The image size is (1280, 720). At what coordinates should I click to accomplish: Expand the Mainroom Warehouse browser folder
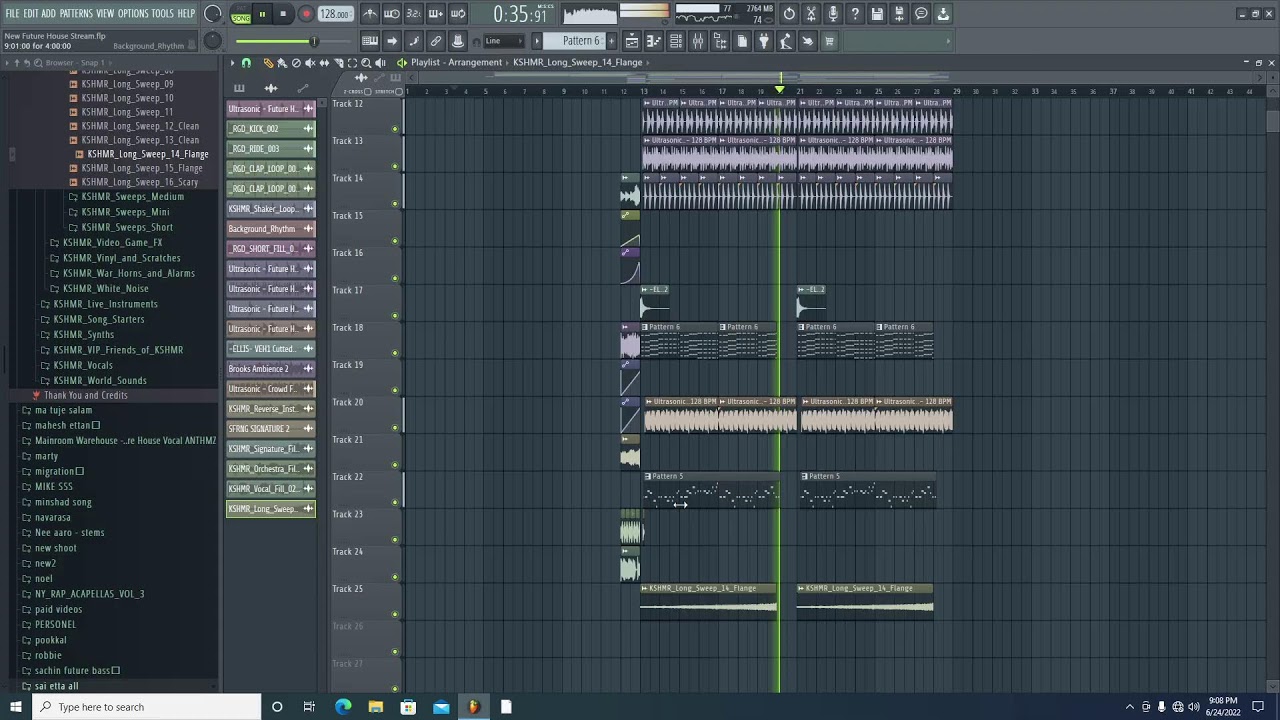click(118, 441)
